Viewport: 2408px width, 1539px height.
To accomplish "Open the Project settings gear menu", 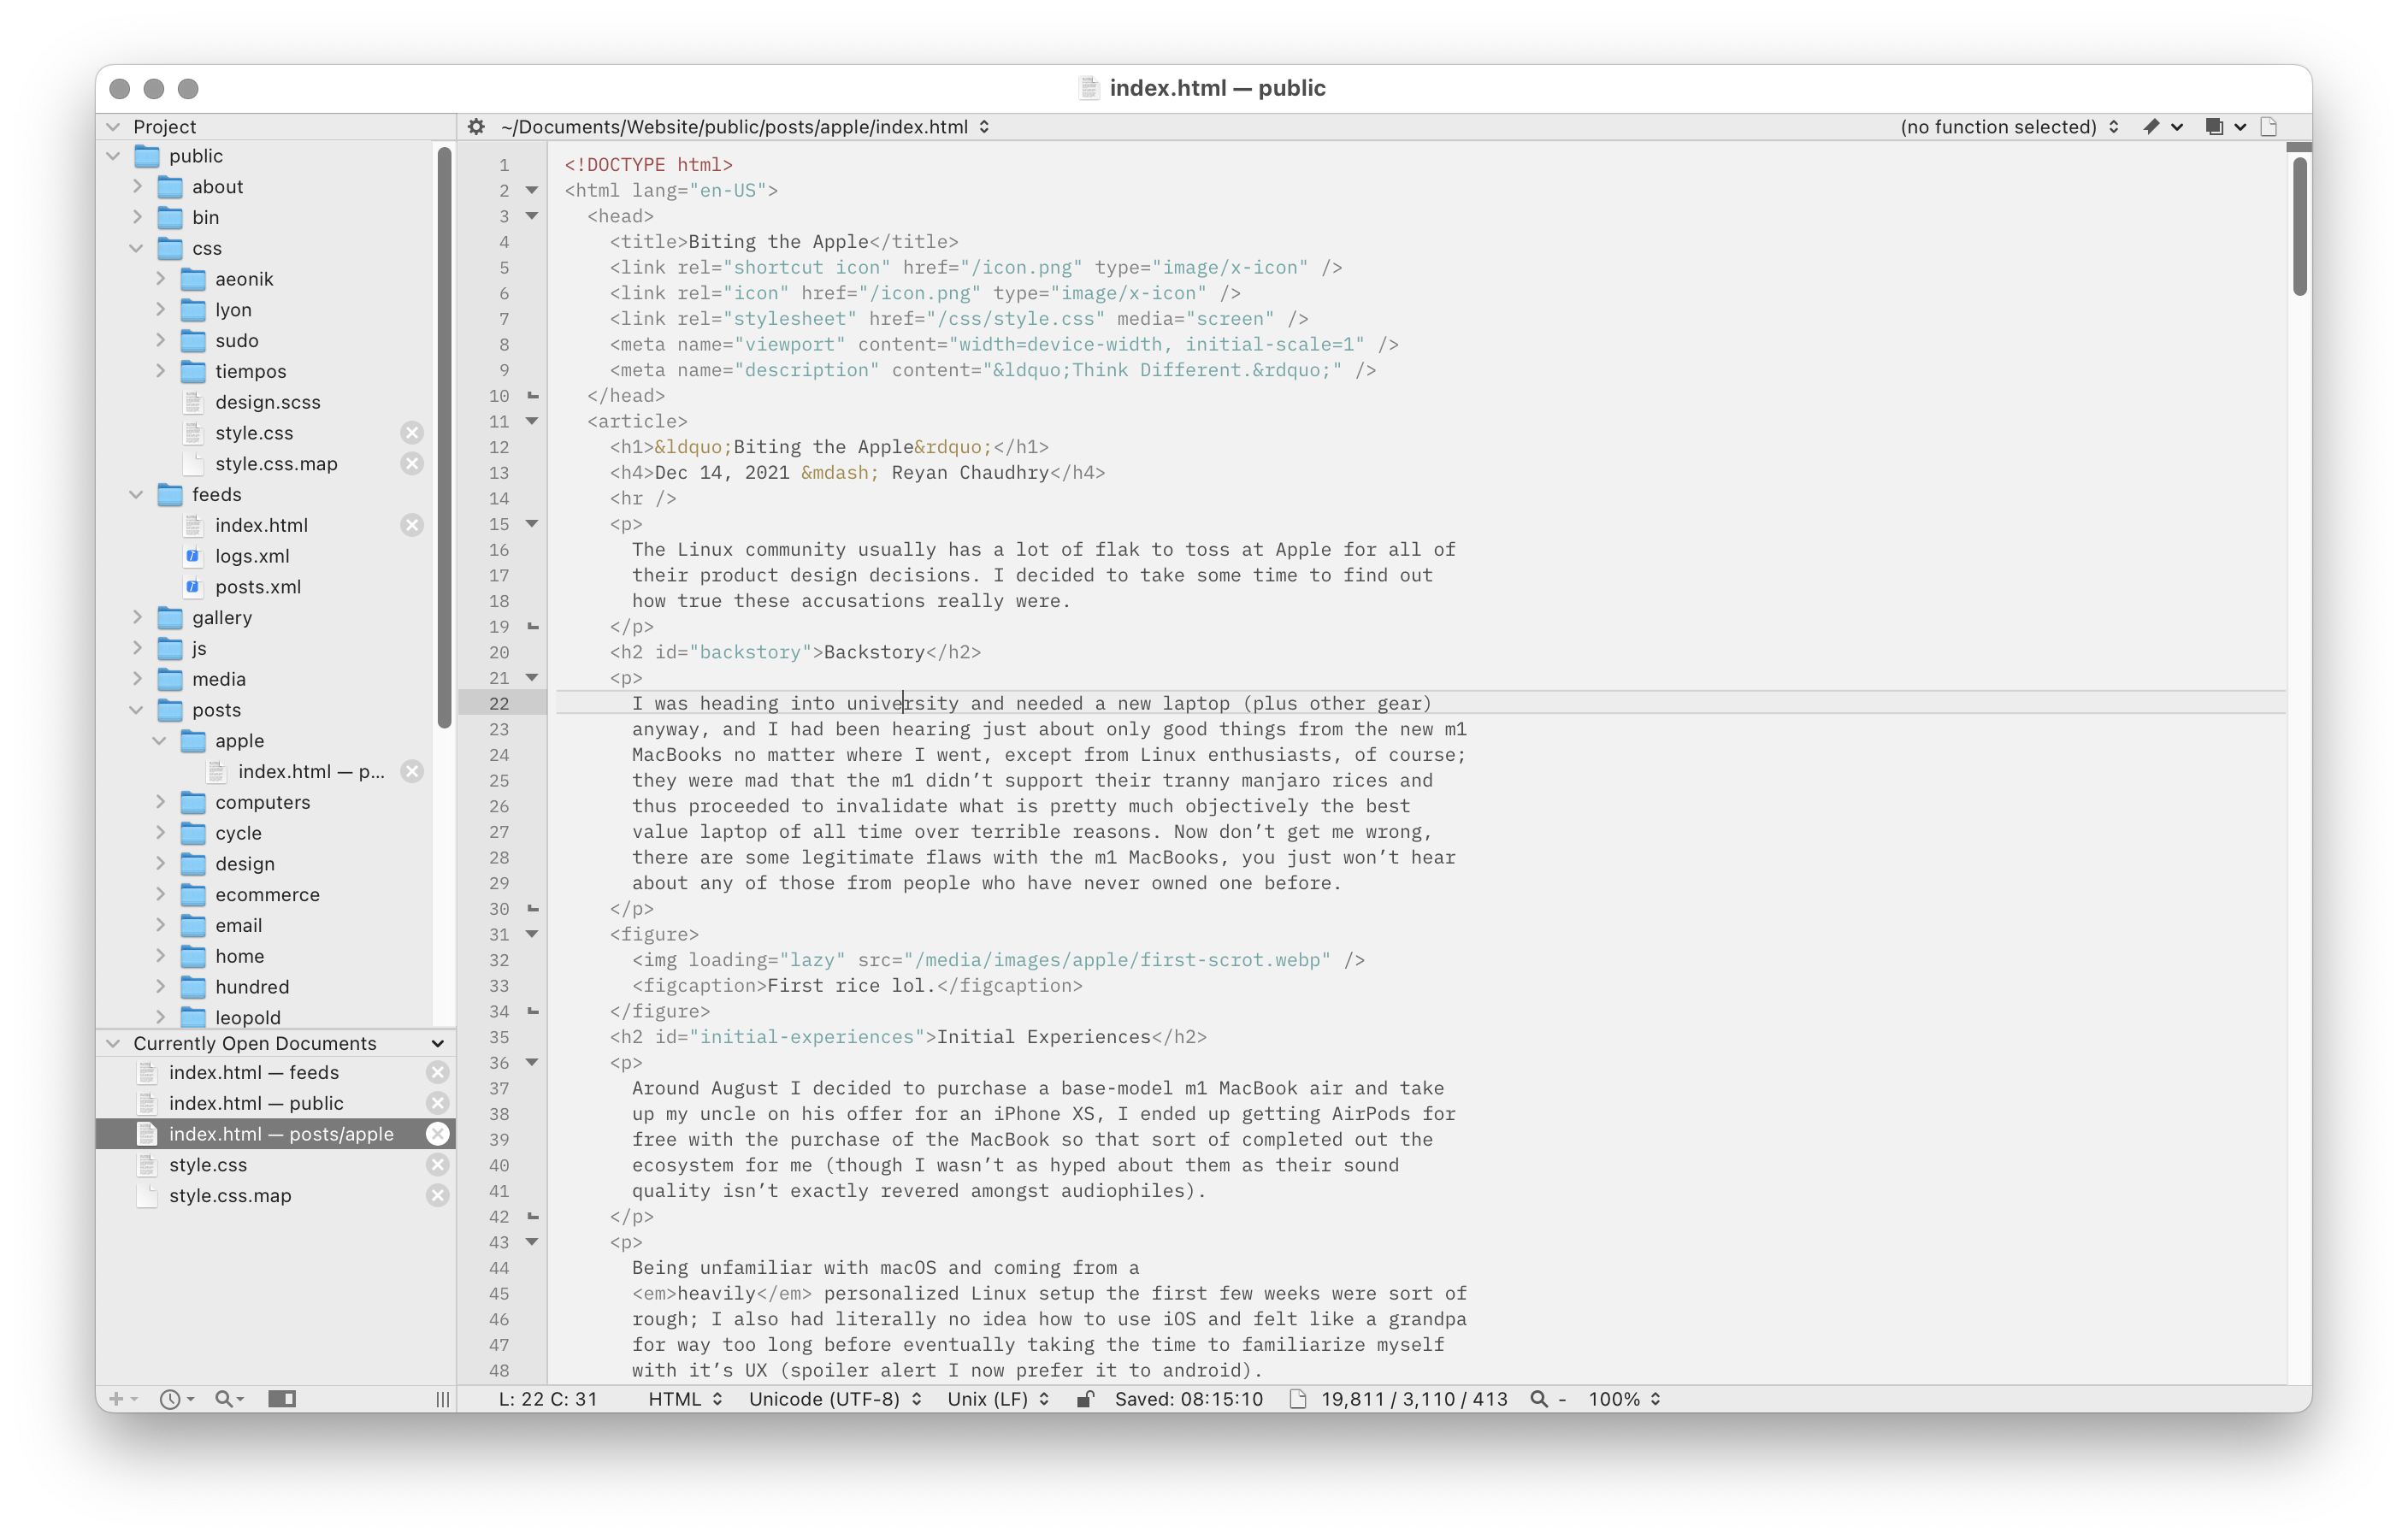I will (x=472, y=125).
